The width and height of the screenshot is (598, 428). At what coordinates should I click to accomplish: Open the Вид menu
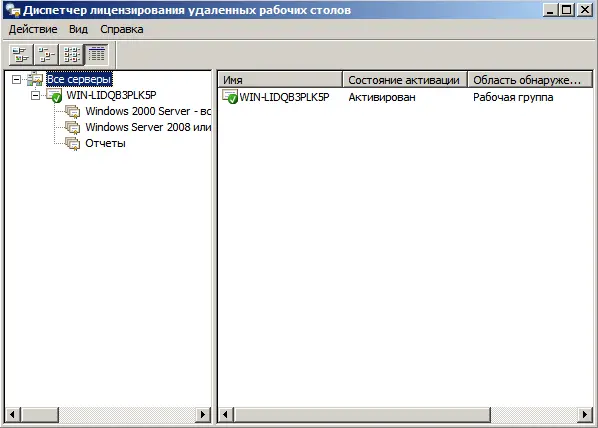pyautogui.click(x=78, y=29)
